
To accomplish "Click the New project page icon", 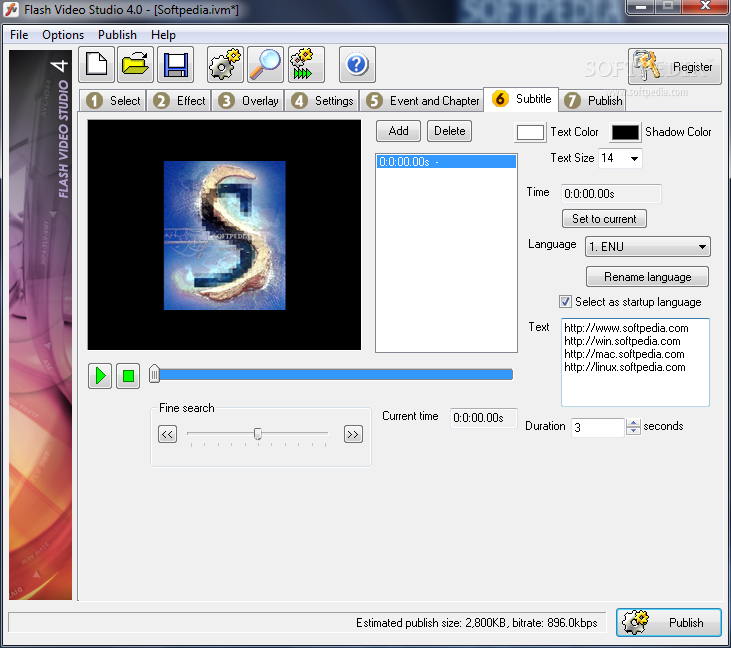I will tap(97, 64).
